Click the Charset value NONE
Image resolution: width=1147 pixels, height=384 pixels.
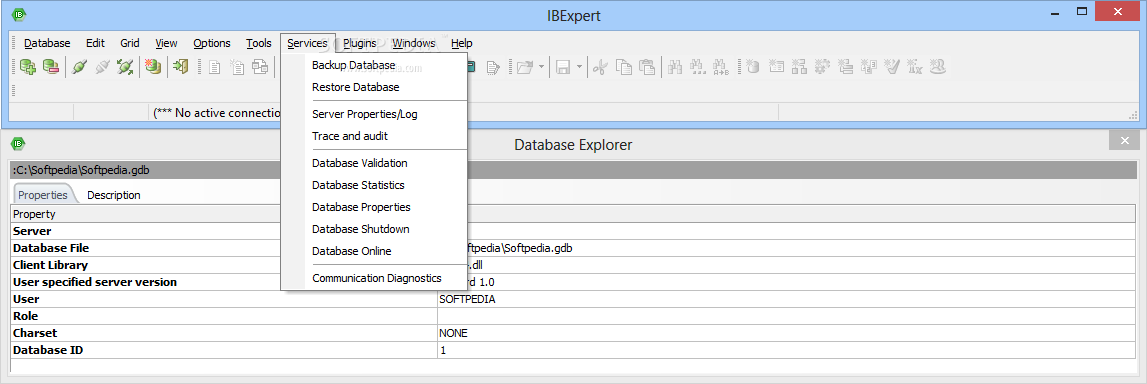tap(786, 333)
